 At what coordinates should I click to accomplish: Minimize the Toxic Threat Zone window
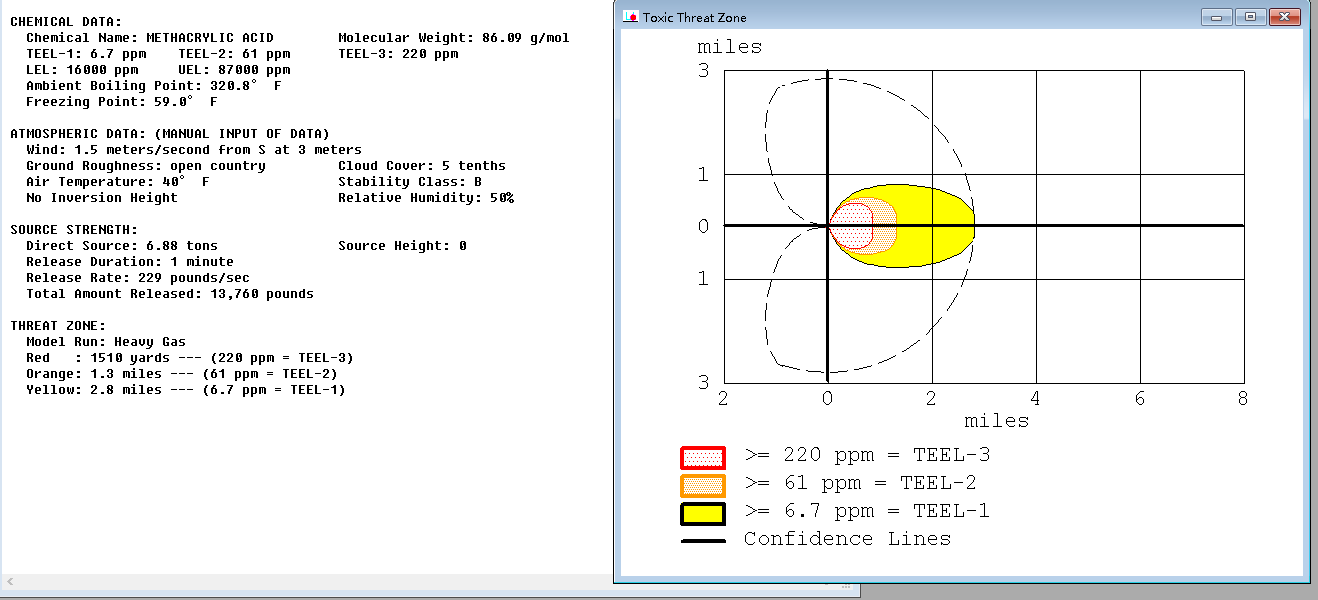[1217, 17]
